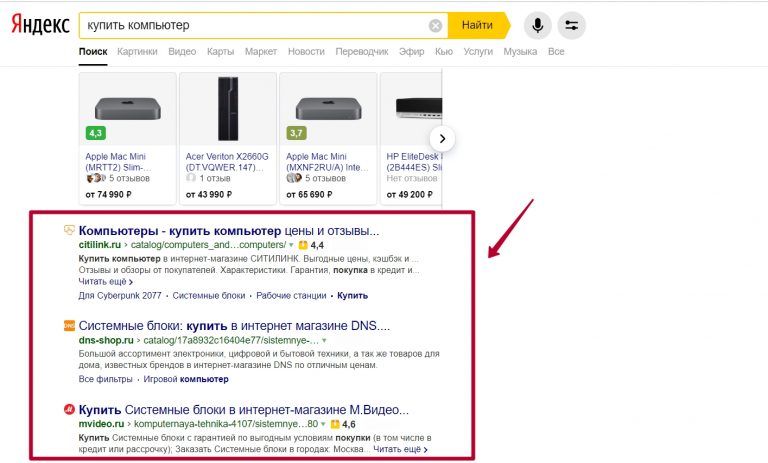
Task: Click reviewer avatars on Mac Mini MRTT2 card
Action: pos(96,178)
